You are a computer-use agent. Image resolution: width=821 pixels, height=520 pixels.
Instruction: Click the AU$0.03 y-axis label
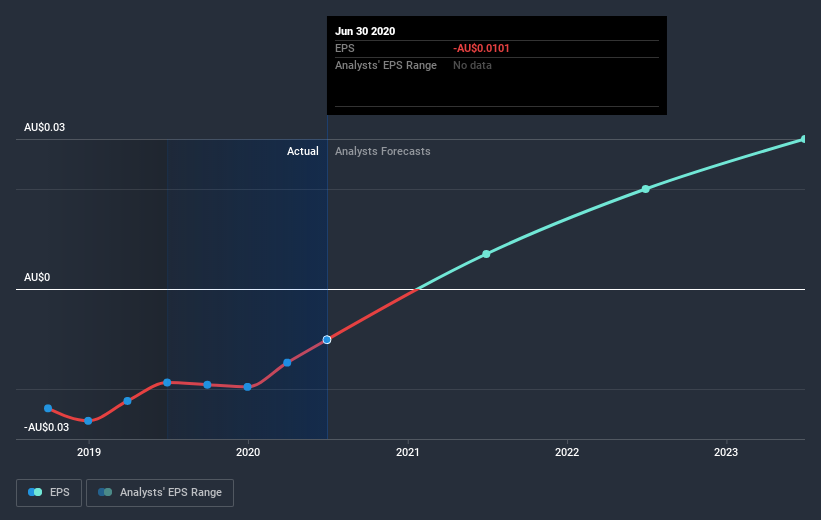pos(45,127)
